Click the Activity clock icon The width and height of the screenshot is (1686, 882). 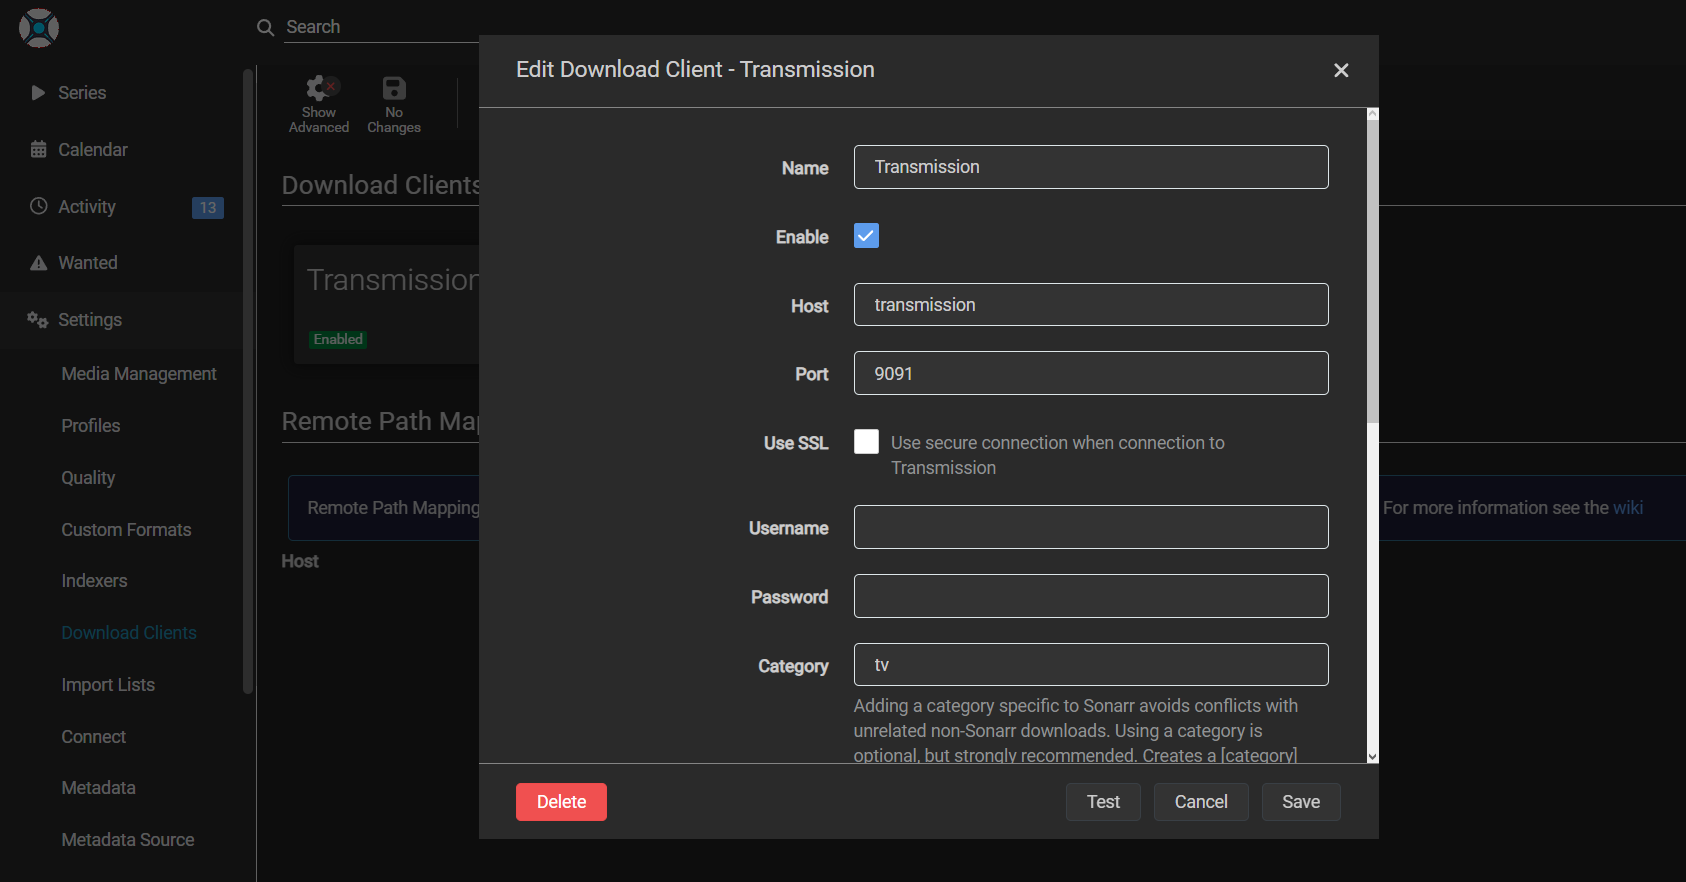(38, 206)
